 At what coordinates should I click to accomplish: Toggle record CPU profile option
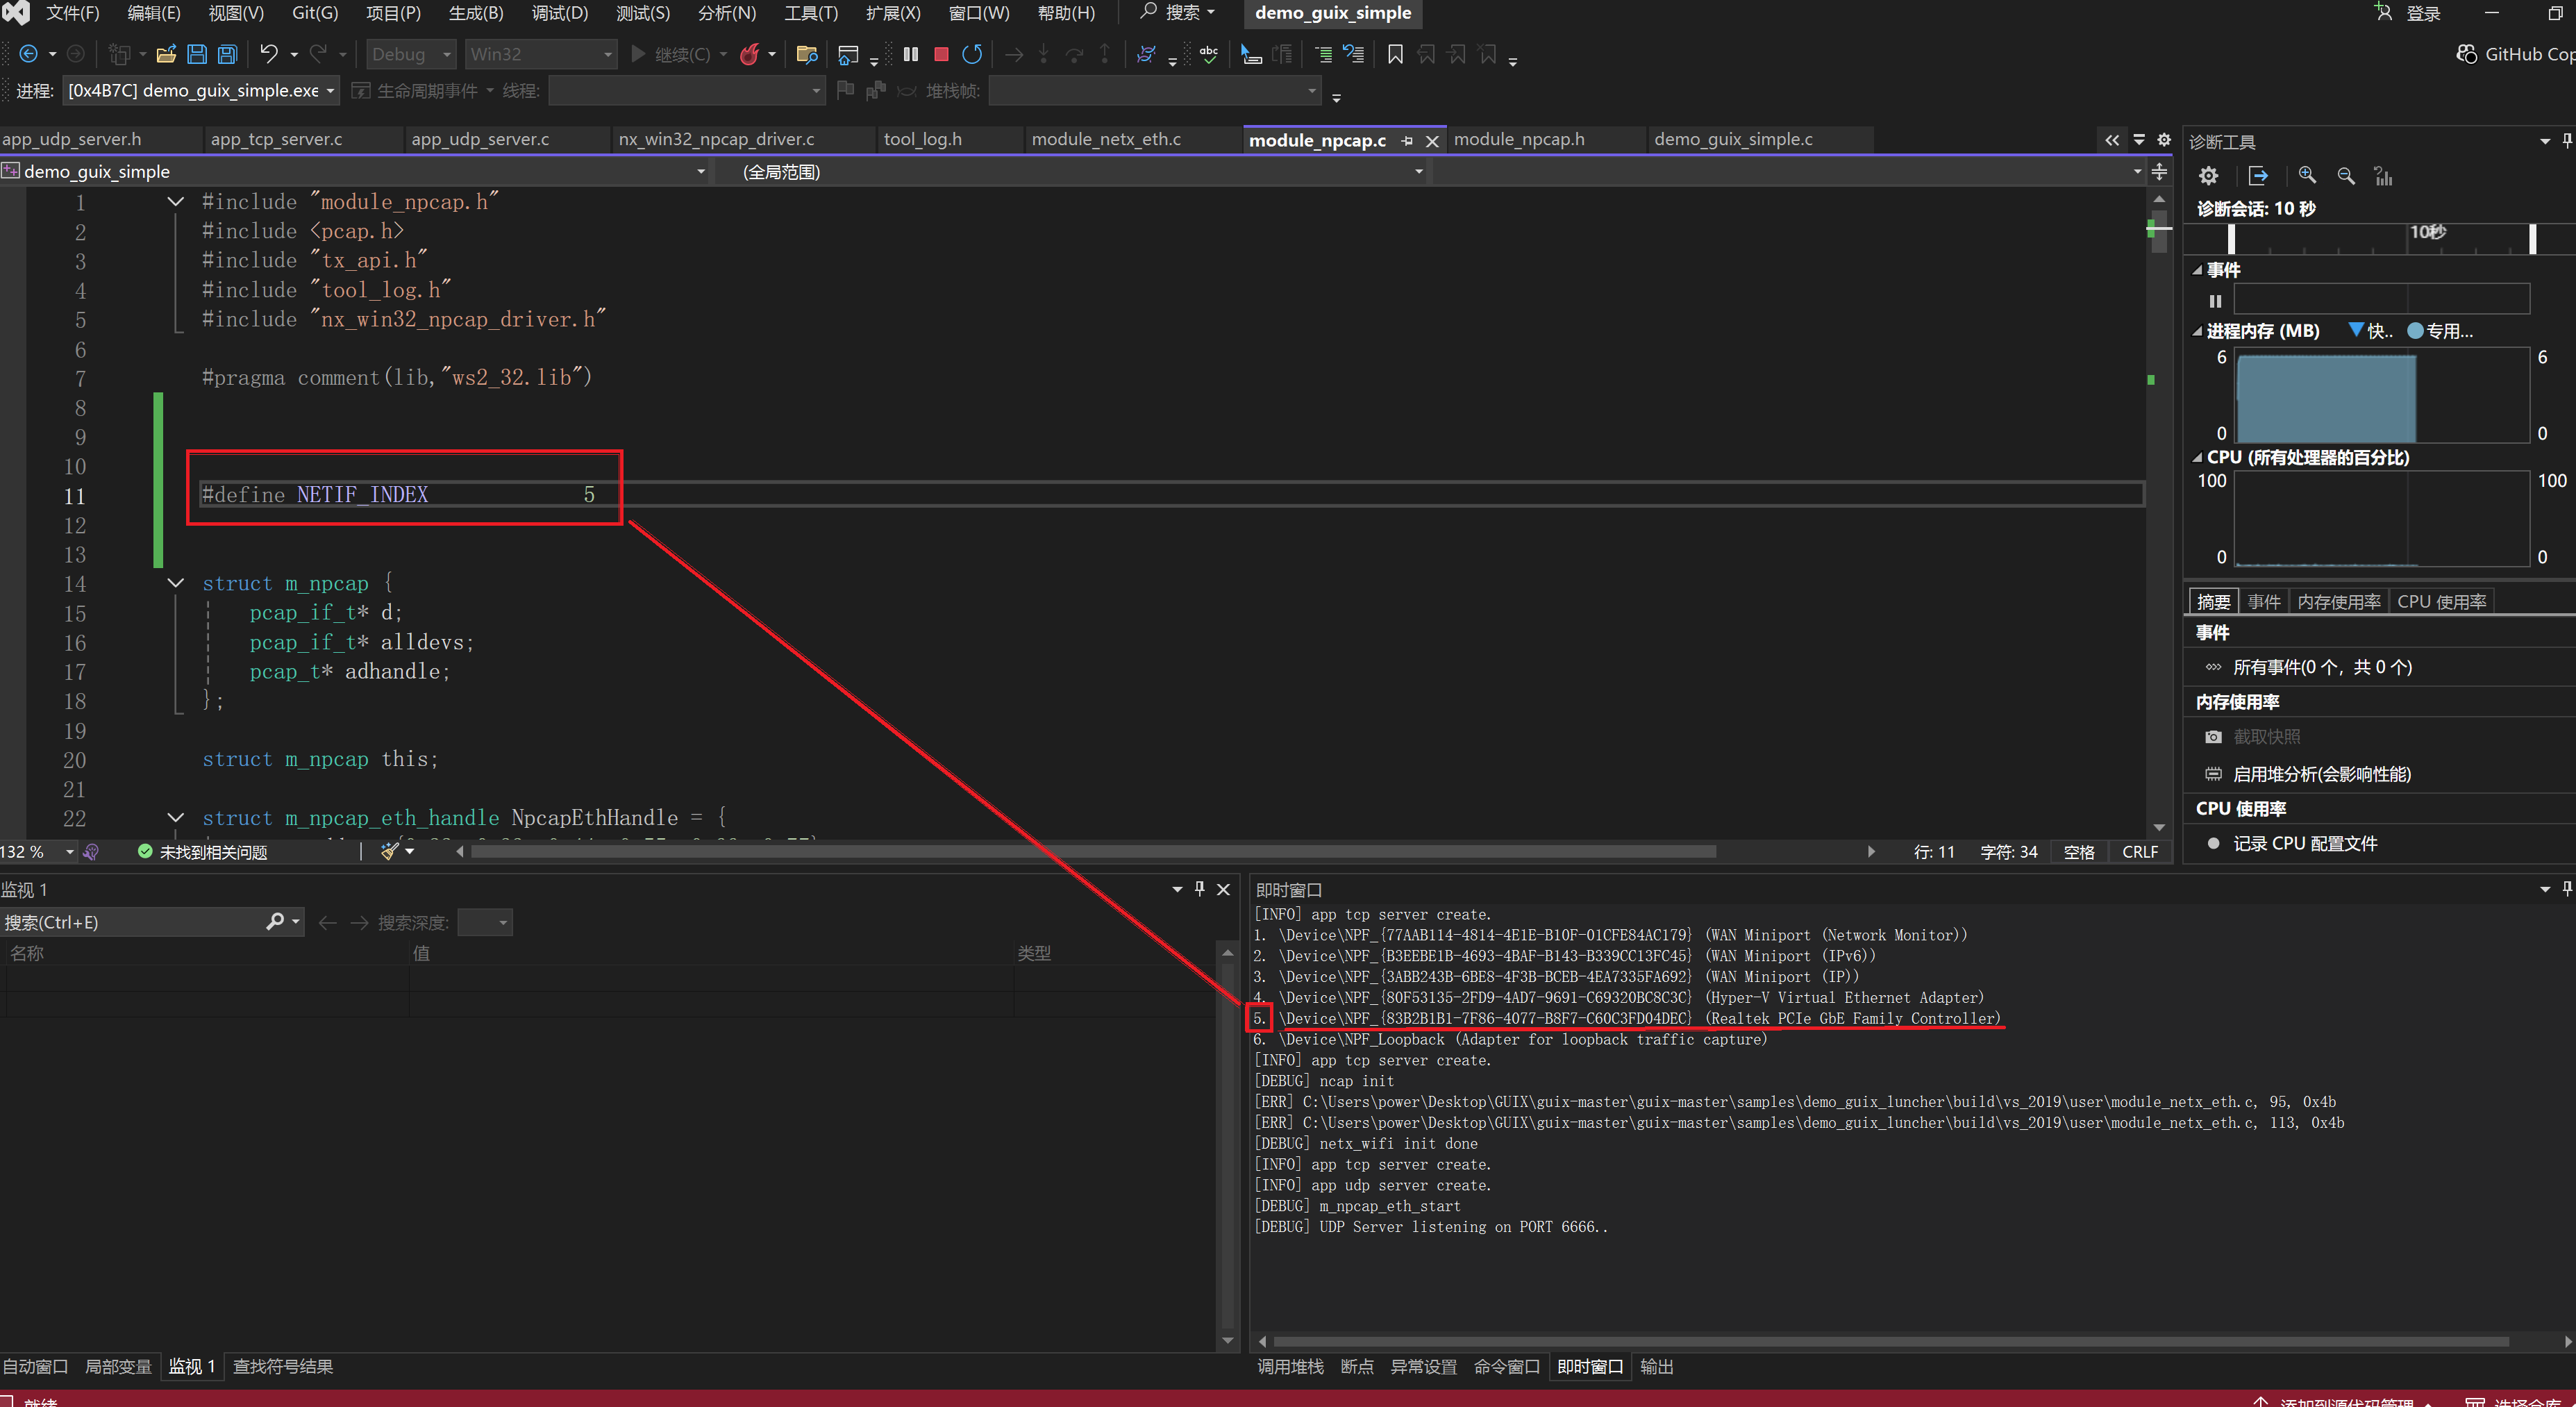2304,843
